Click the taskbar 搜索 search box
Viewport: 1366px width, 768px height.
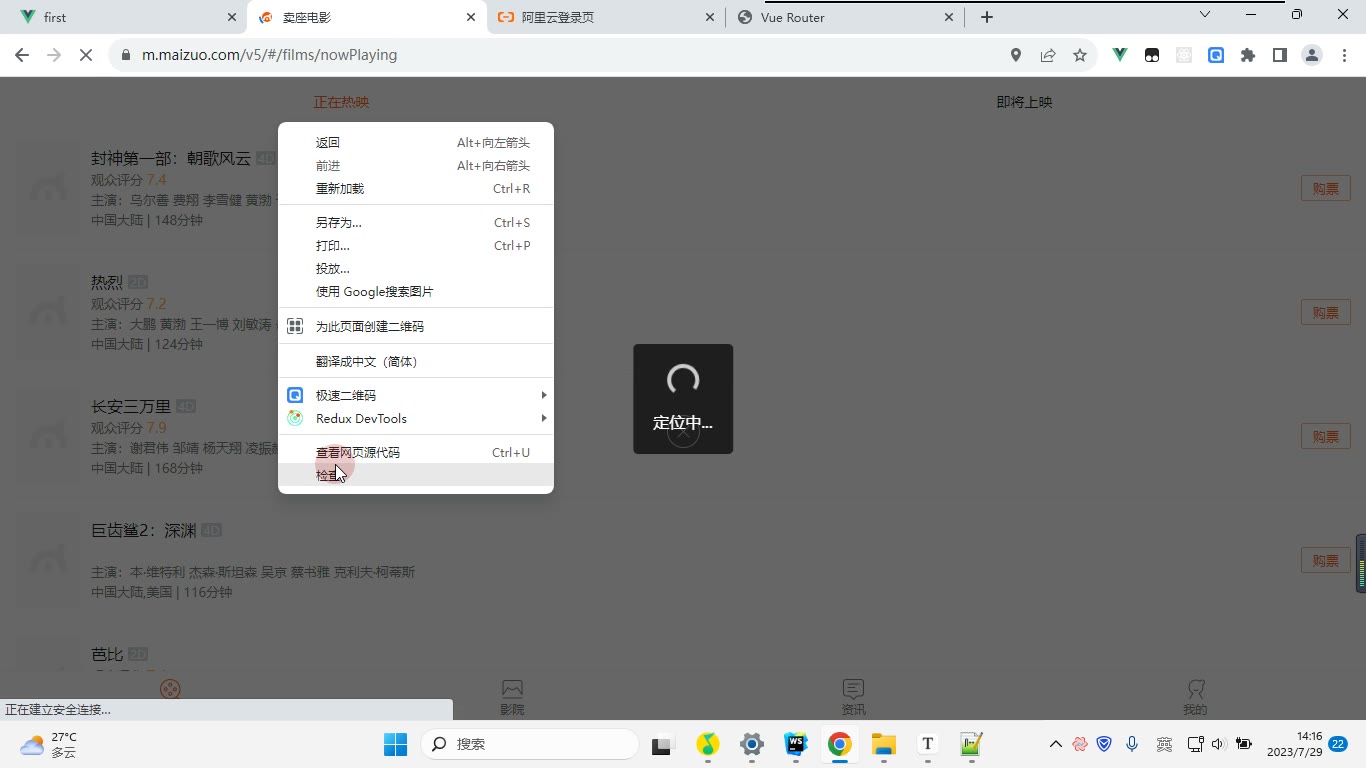tap(530, 744)
